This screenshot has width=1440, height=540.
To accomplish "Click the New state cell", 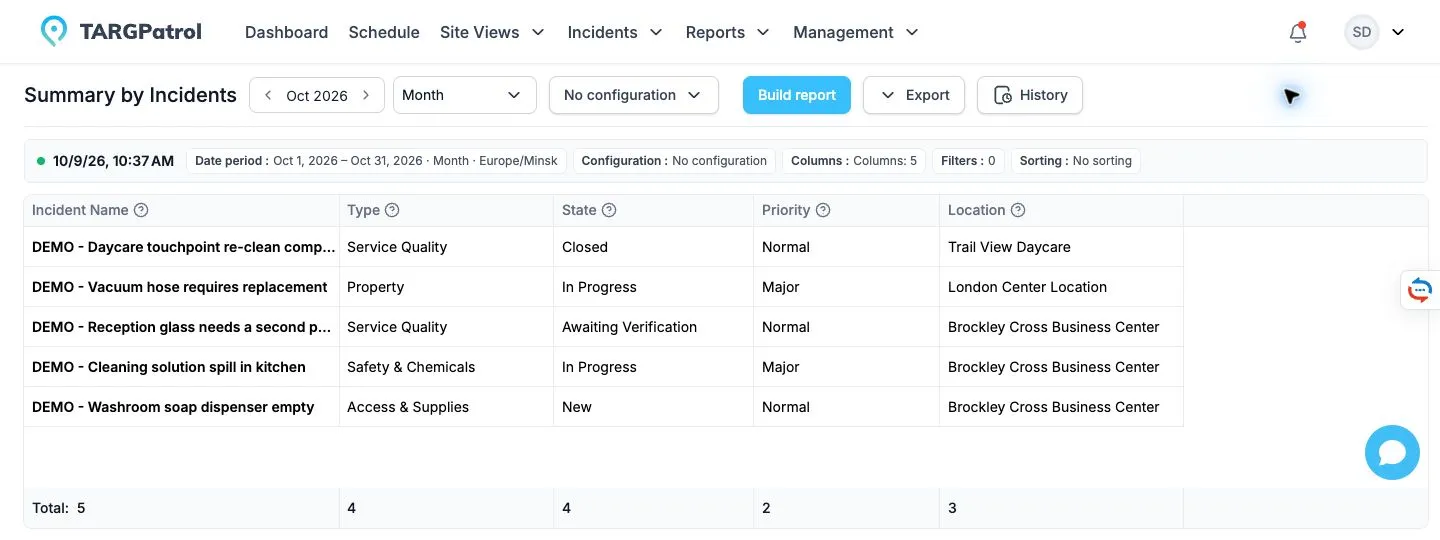I will [x=653, y=407].
